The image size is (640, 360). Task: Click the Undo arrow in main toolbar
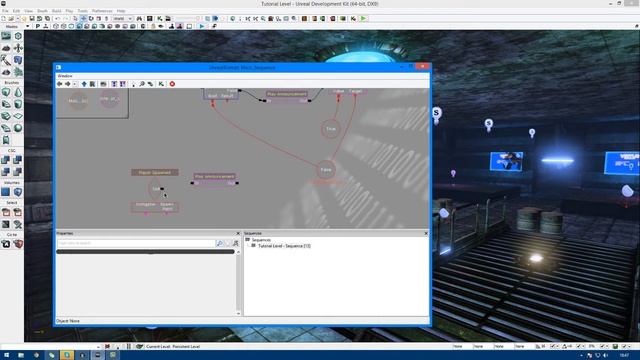tap(58, 18)
